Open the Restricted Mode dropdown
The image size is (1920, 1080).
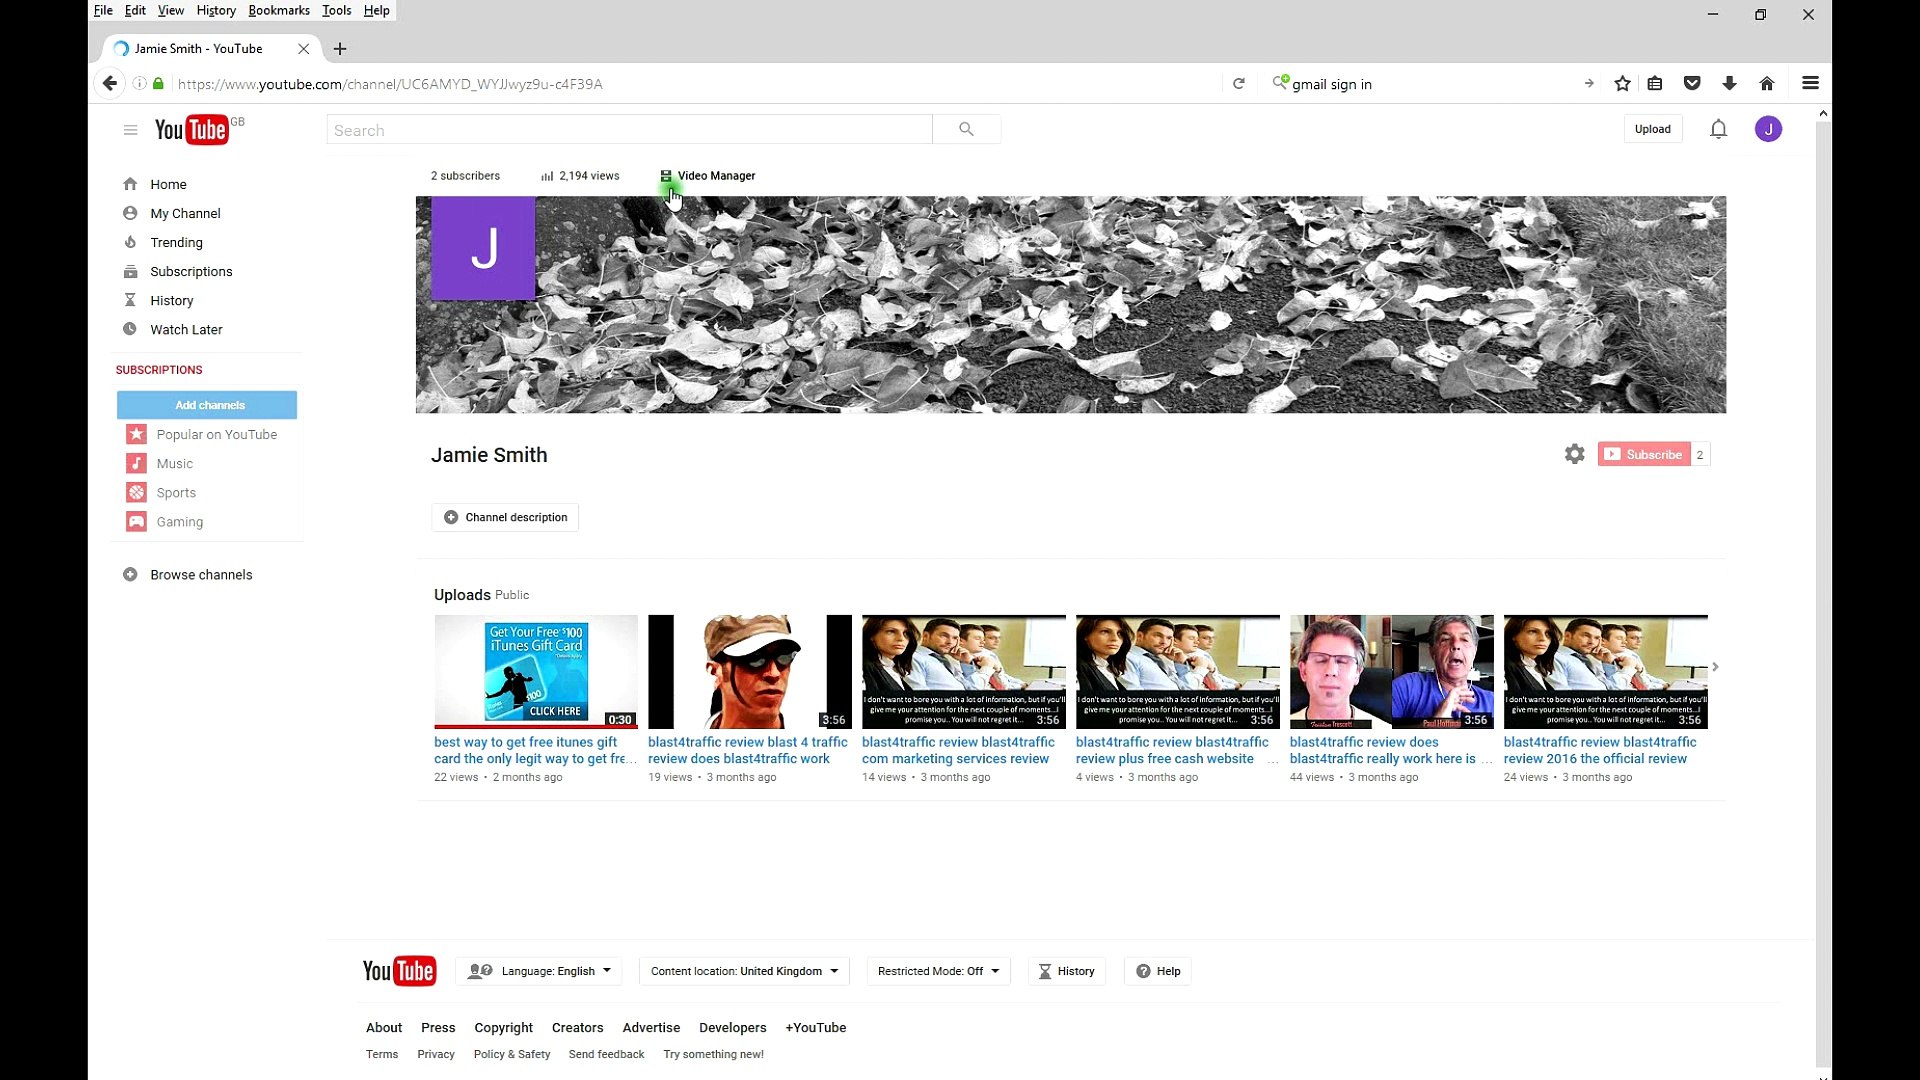pyautogui.click(x=936, y=970)
